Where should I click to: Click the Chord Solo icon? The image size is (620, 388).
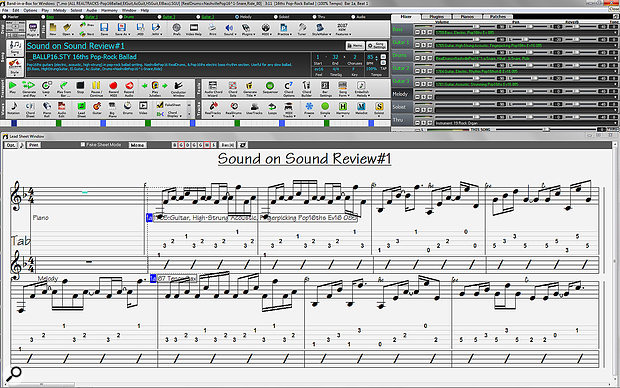pos(233,88)
